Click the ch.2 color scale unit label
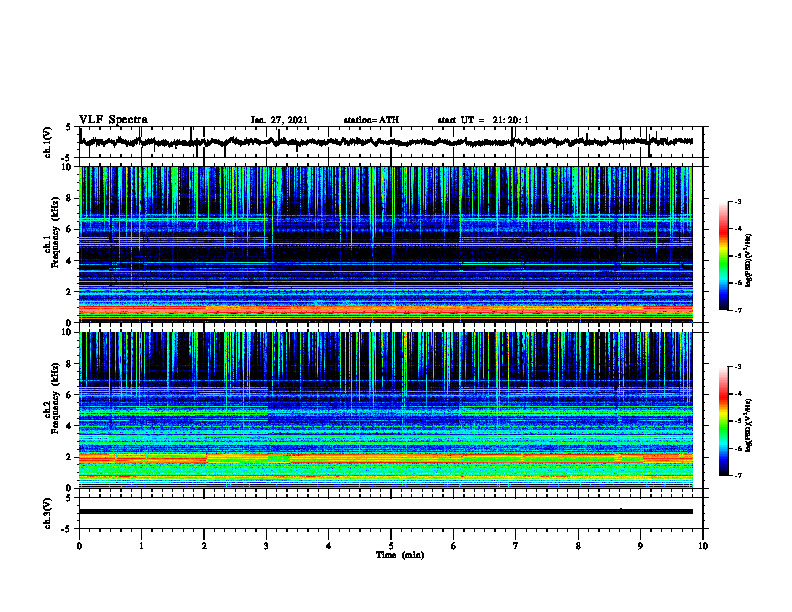 tap(749, 425)
